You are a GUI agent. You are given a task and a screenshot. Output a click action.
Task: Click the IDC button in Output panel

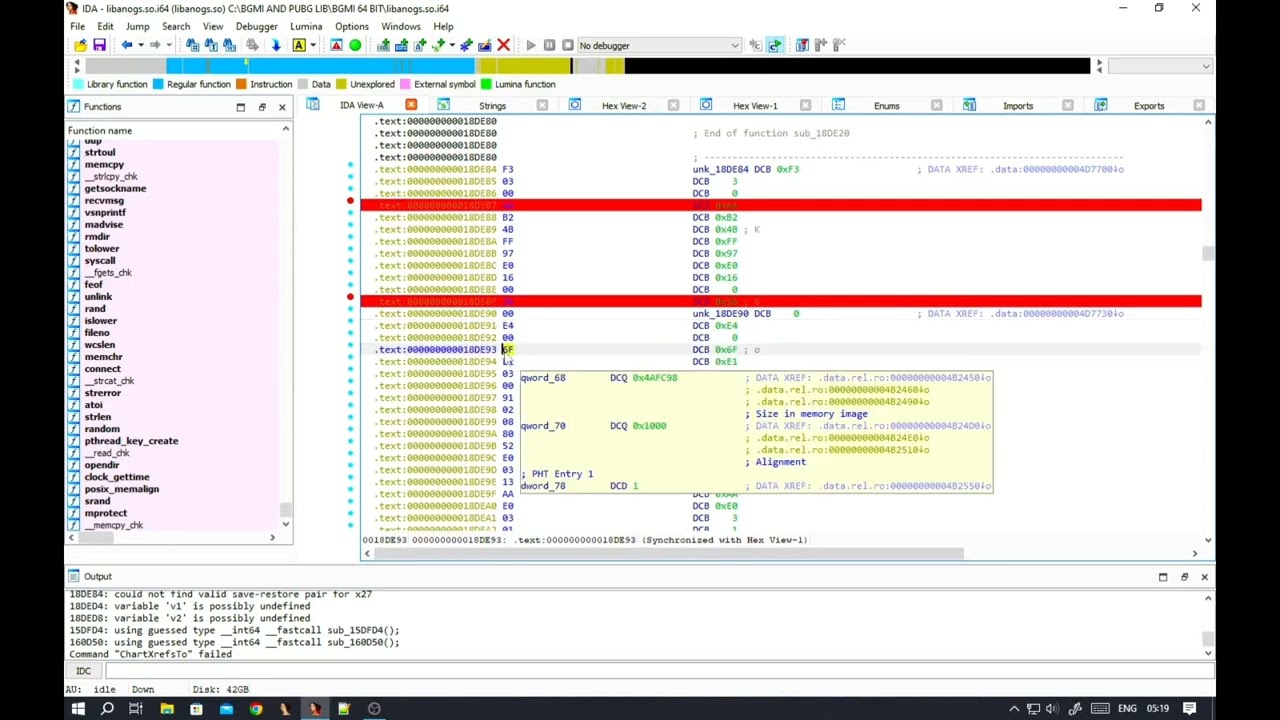point(83,671)
